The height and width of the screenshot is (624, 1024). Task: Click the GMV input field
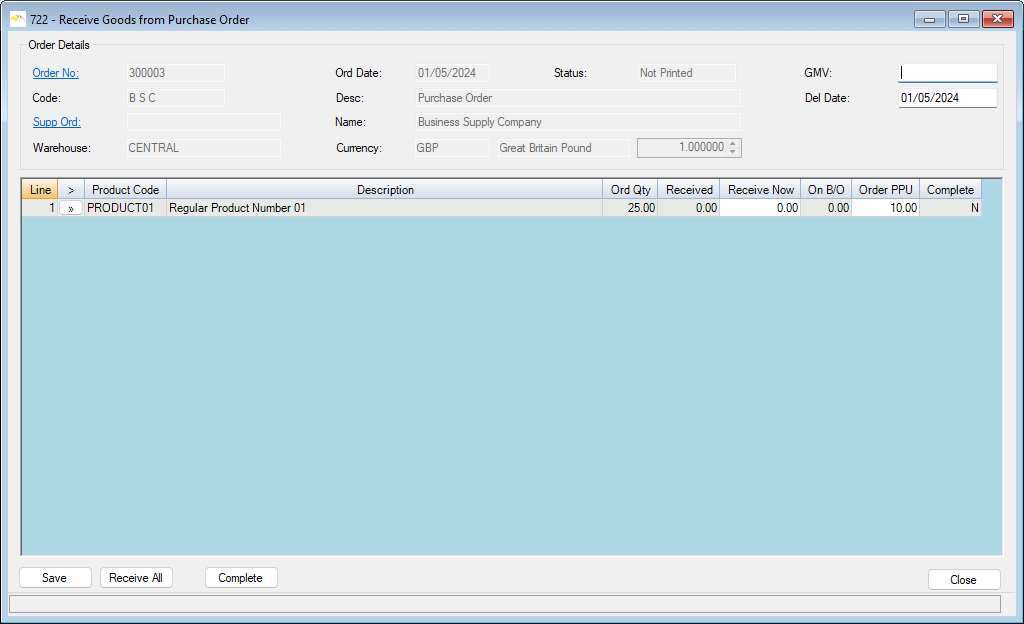click(947, 73)
